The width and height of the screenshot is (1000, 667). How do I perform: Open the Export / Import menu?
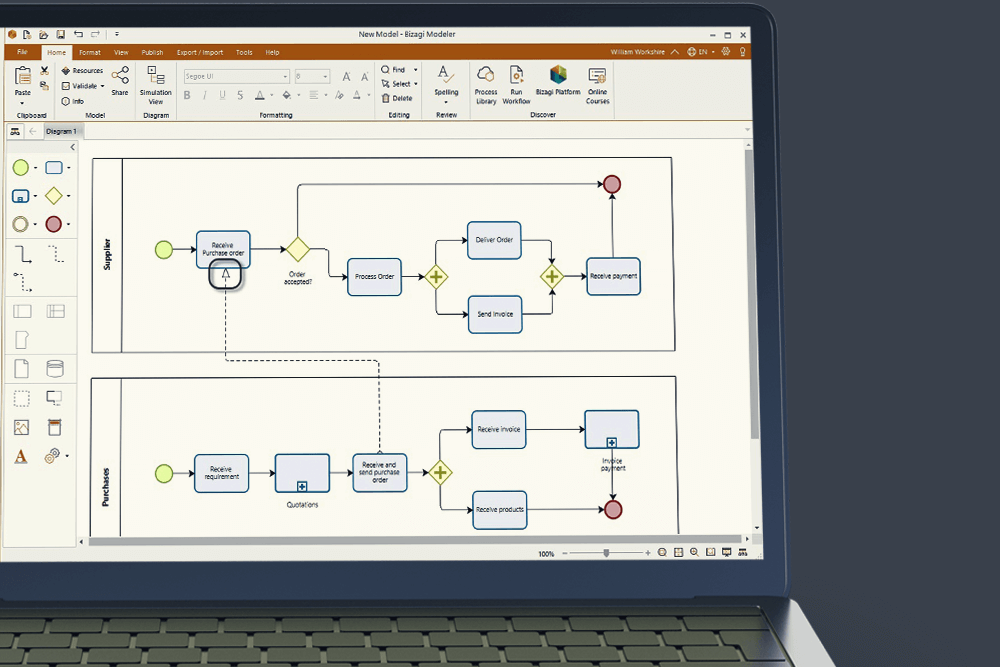[x=199, y=52]
